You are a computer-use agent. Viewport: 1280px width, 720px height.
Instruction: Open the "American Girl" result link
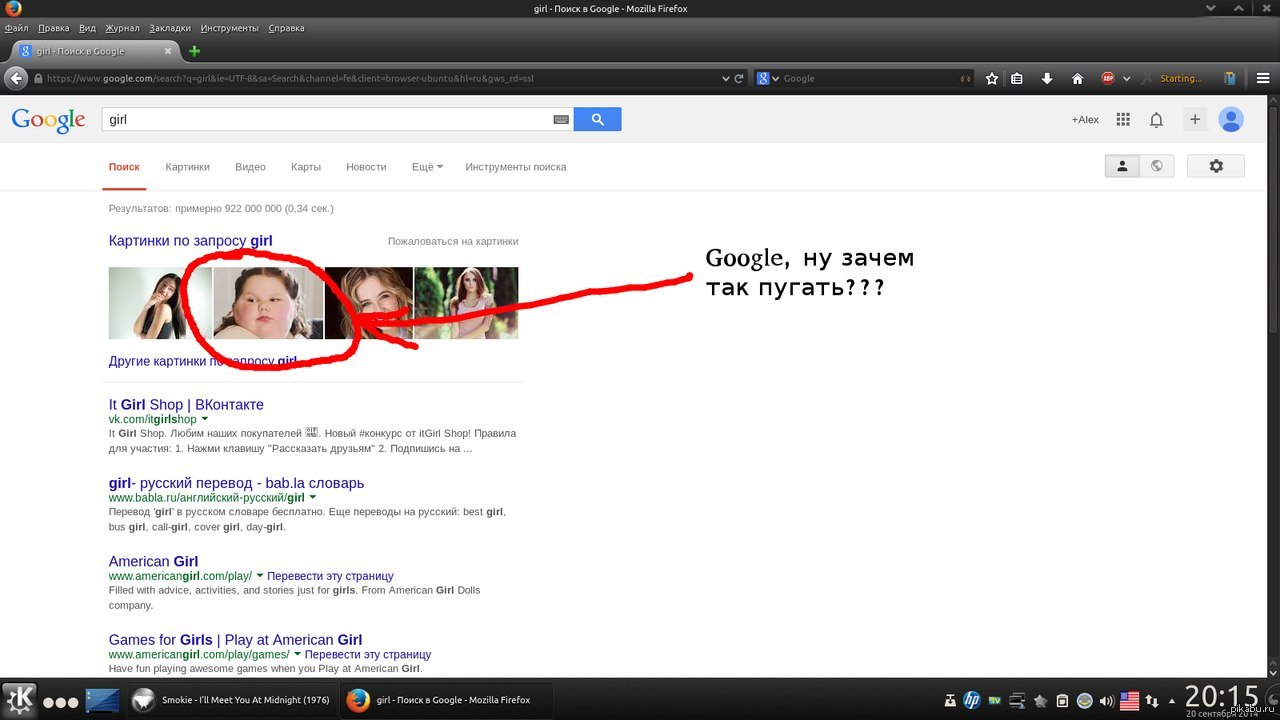(x=153, y=561)
